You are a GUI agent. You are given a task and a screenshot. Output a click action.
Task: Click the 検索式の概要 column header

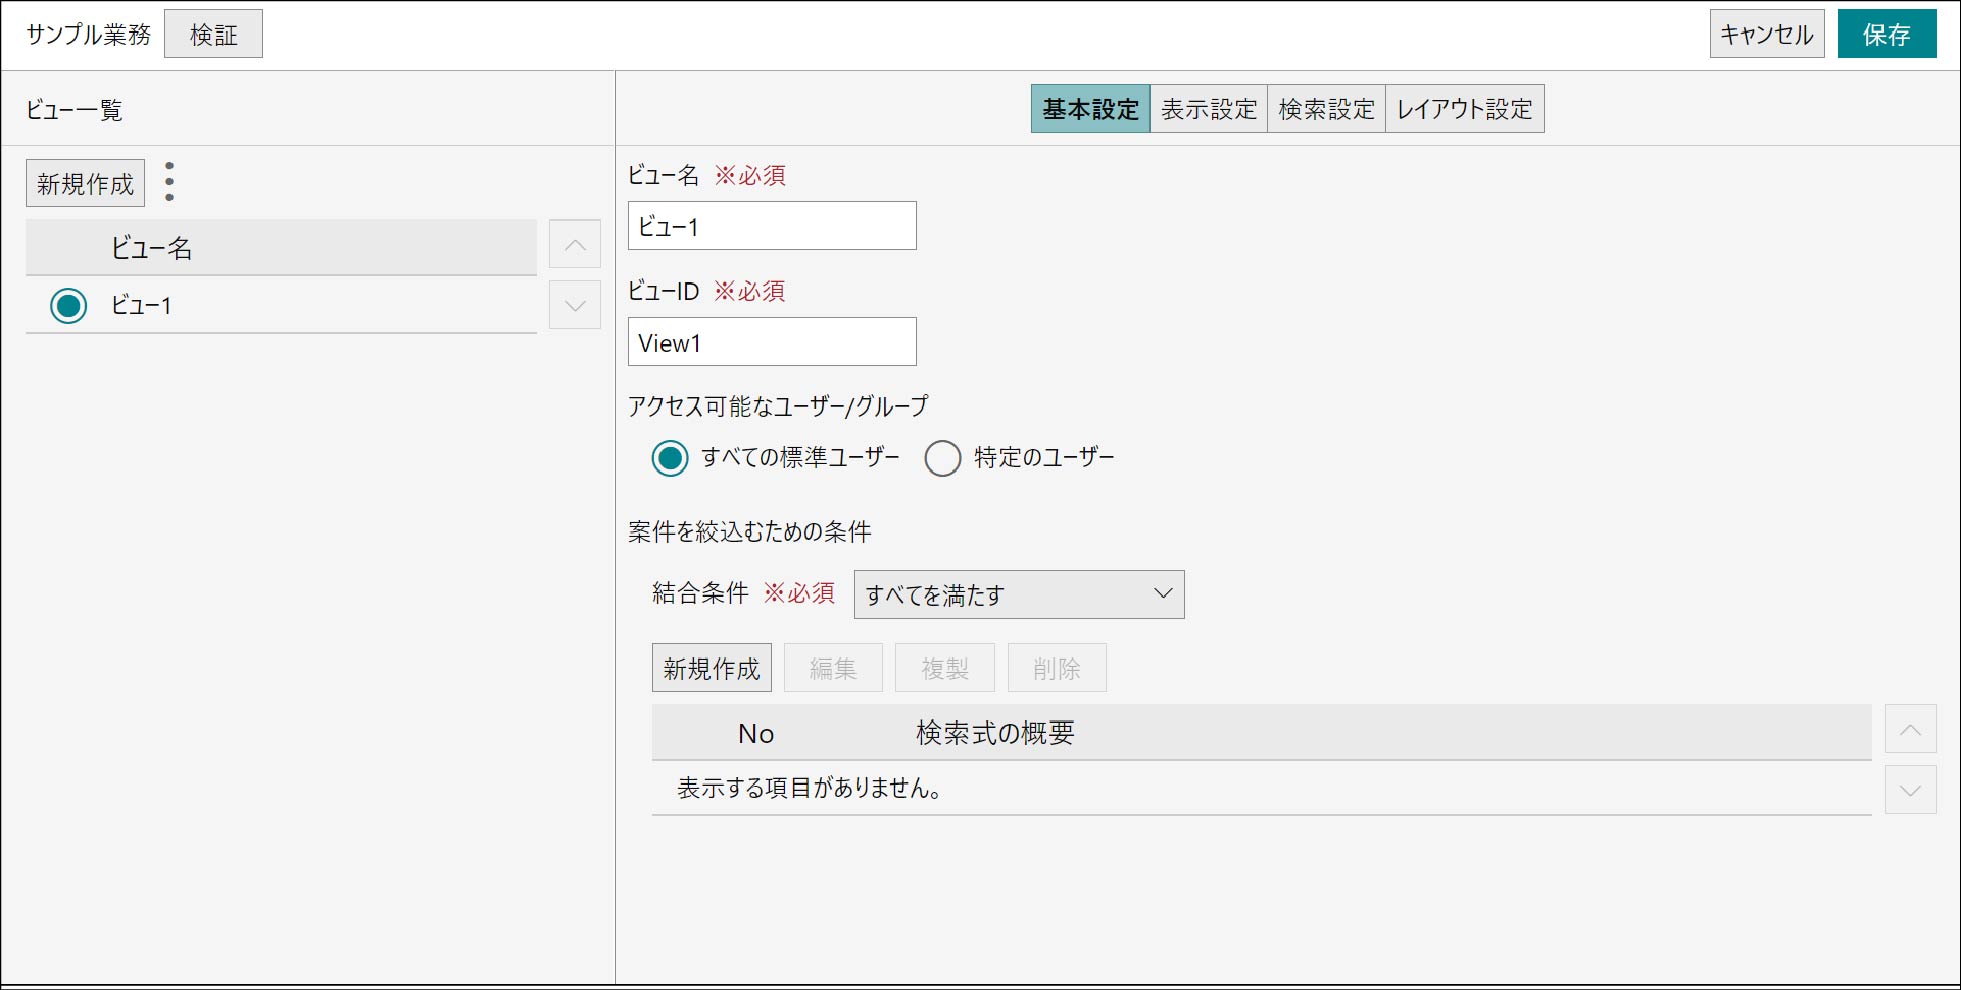click(995, 733)
